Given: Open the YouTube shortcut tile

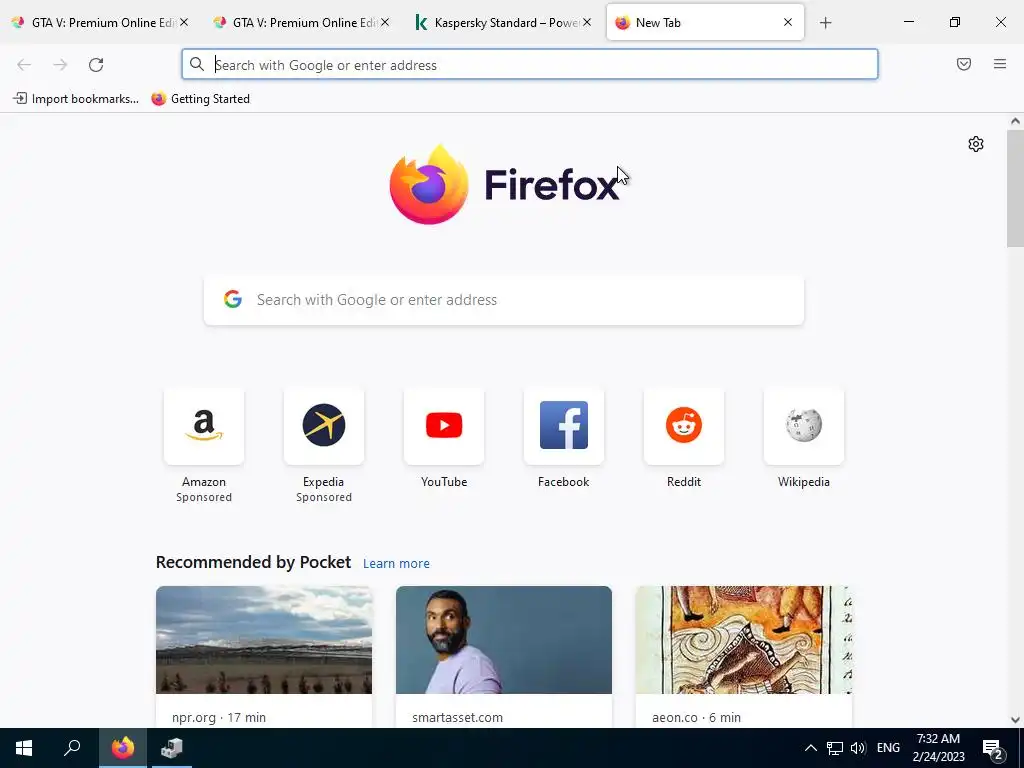Looking at the screenshot, I should [x=444, y=426].
